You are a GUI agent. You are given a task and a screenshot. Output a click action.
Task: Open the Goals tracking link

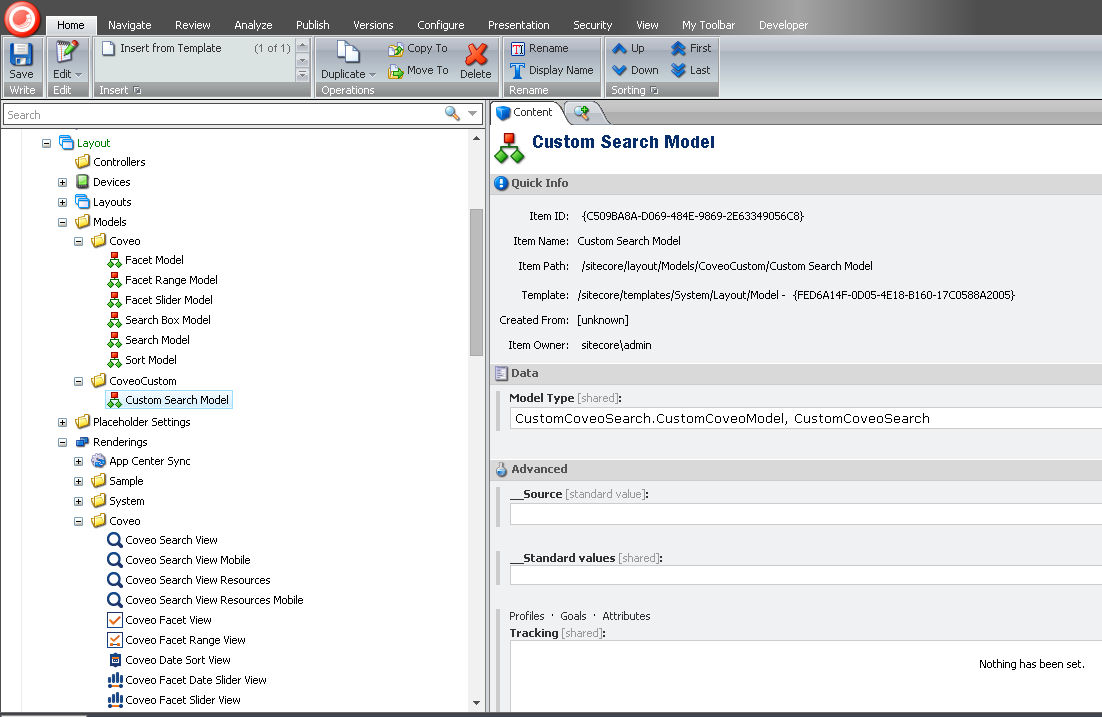pos(573,616)
